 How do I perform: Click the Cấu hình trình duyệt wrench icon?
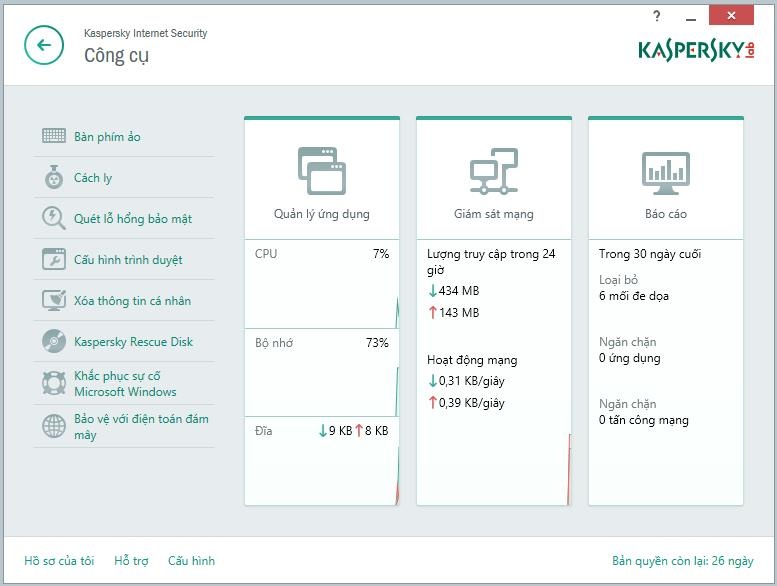coord(54,260)
